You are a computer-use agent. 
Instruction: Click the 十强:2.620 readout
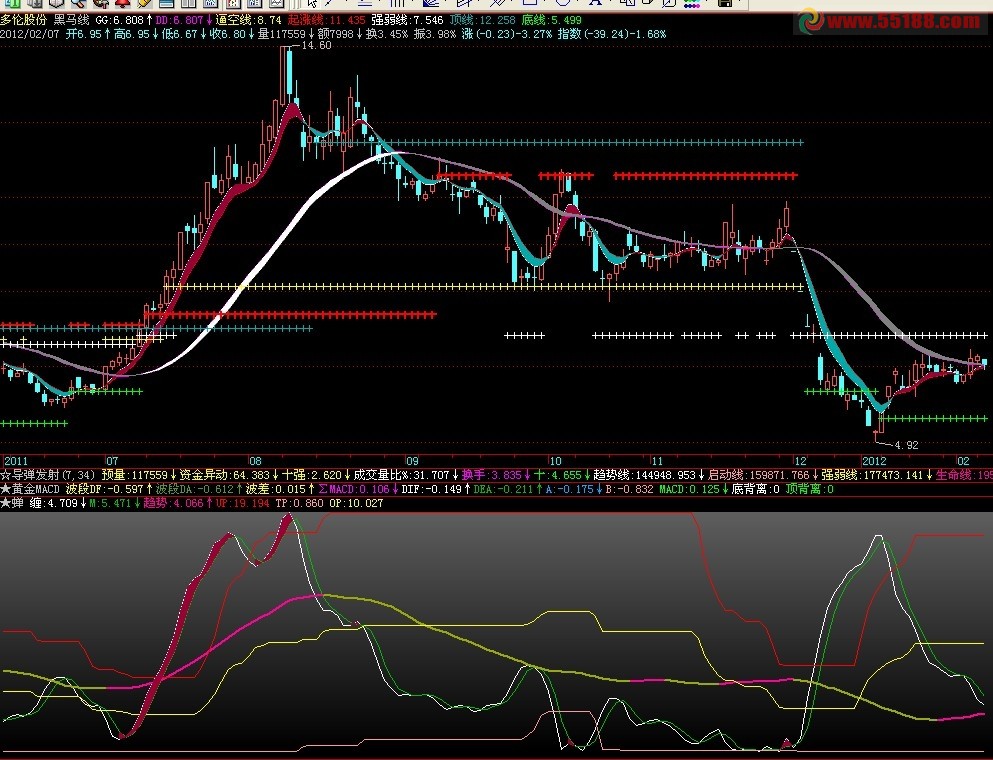[312, 475]
